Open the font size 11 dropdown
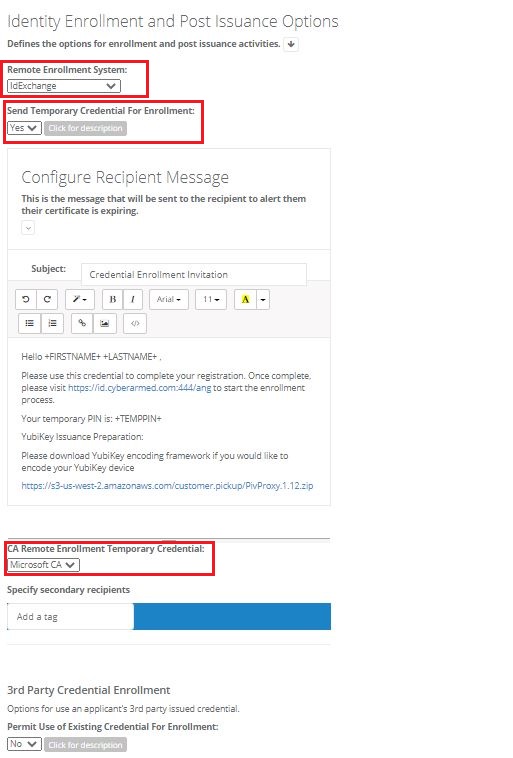 pos(211,299)
